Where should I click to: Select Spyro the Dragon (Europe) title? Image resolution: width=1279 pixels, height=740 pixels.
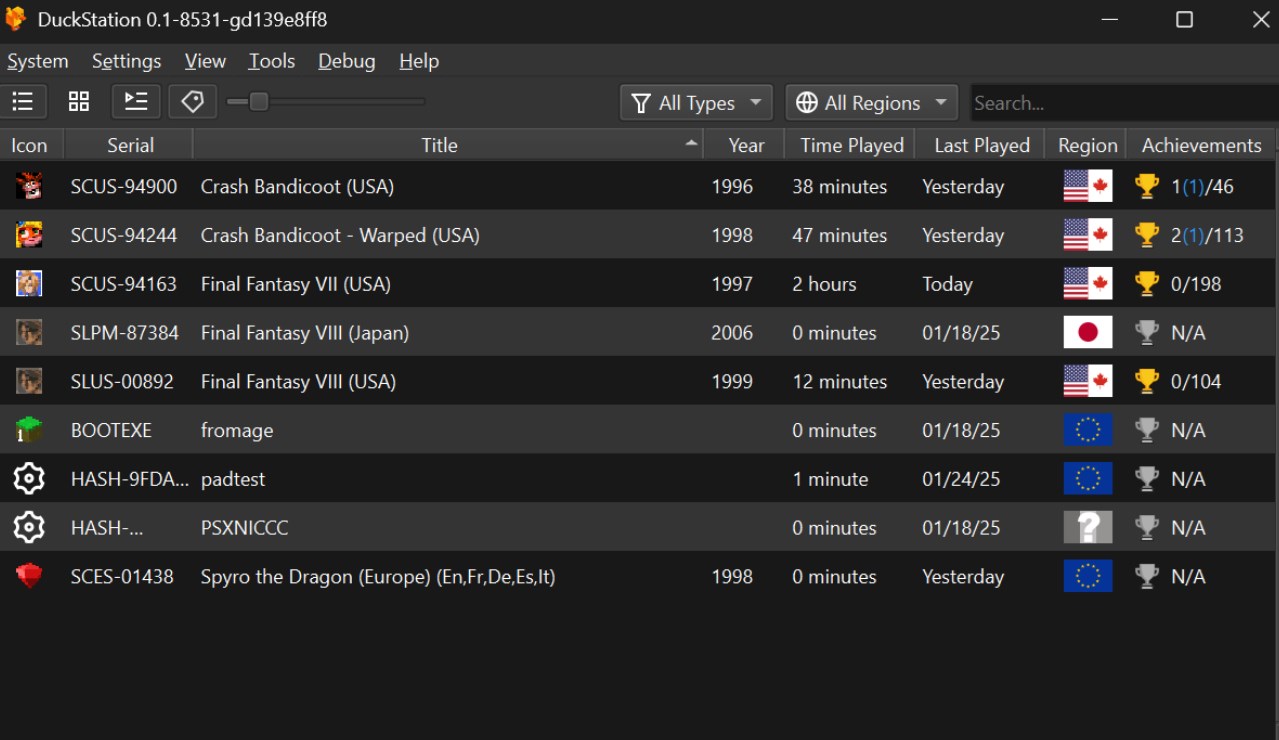click(x=378, y=577)
